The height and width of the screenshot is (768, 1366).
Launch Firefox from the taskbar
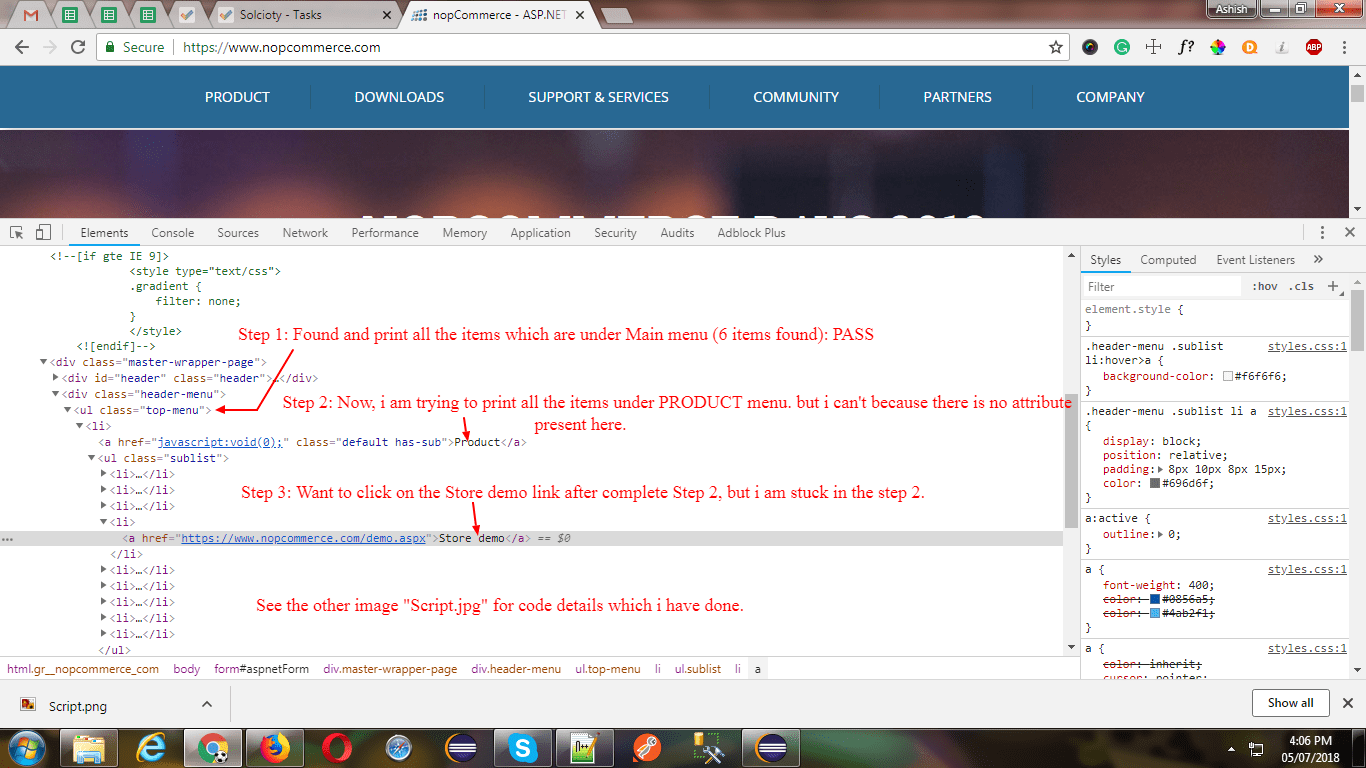(x=274, y=748)
